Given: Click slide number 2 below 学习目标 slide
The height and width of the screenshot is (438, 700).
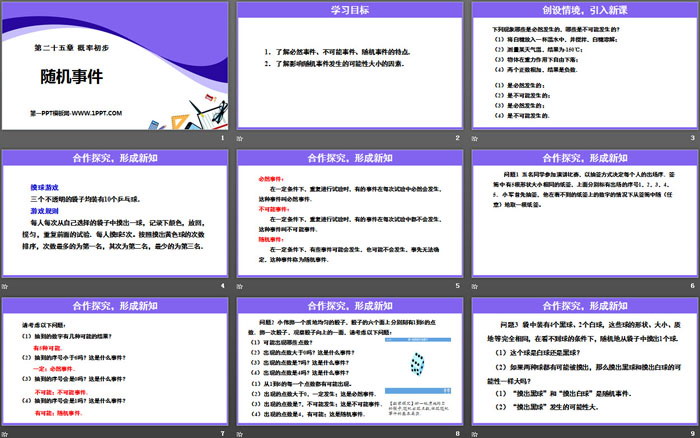Looking at the screenshot, I should [x=458, y=138].
